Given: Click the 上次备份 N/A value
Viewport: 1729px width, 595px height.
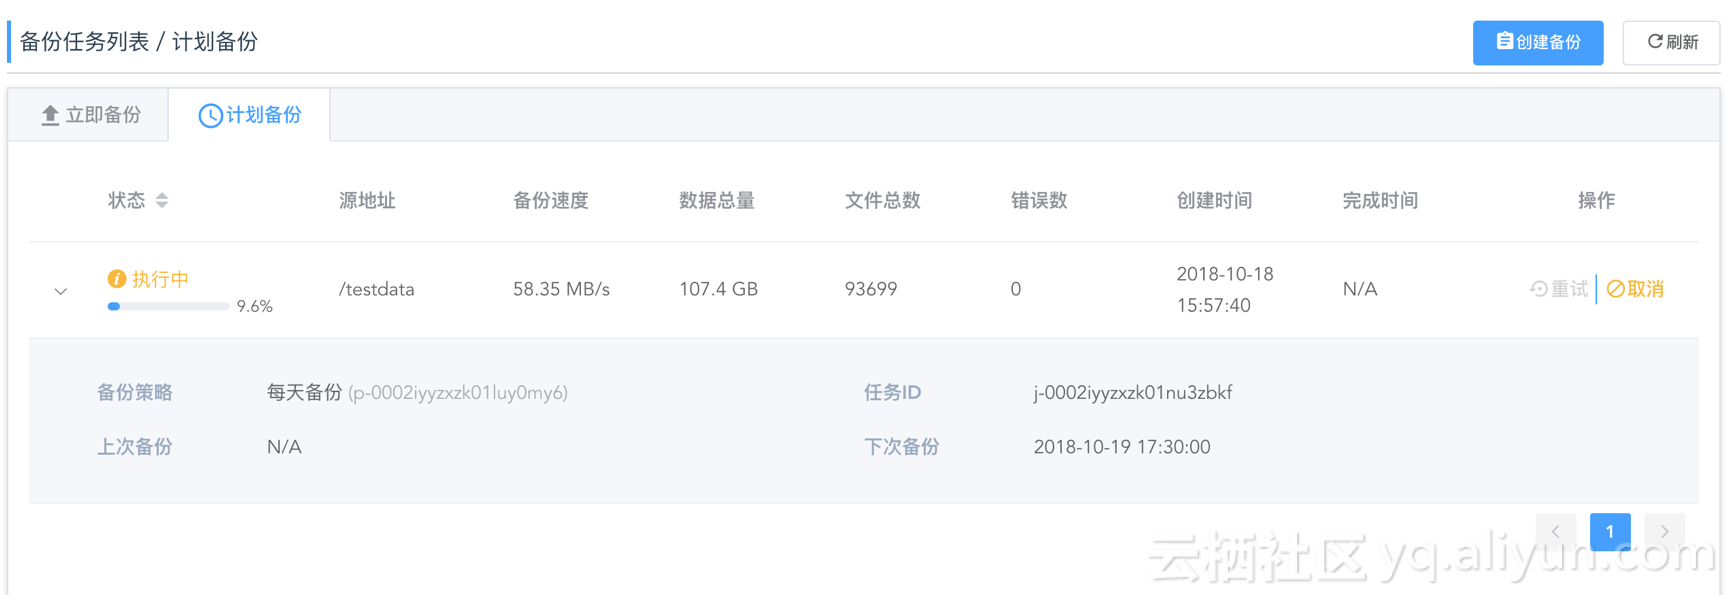Looking at the screenshot, I should coord(284,447).
